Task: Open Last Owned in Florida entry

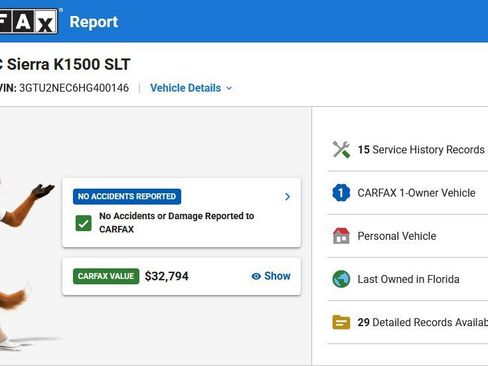Action: 408,279
